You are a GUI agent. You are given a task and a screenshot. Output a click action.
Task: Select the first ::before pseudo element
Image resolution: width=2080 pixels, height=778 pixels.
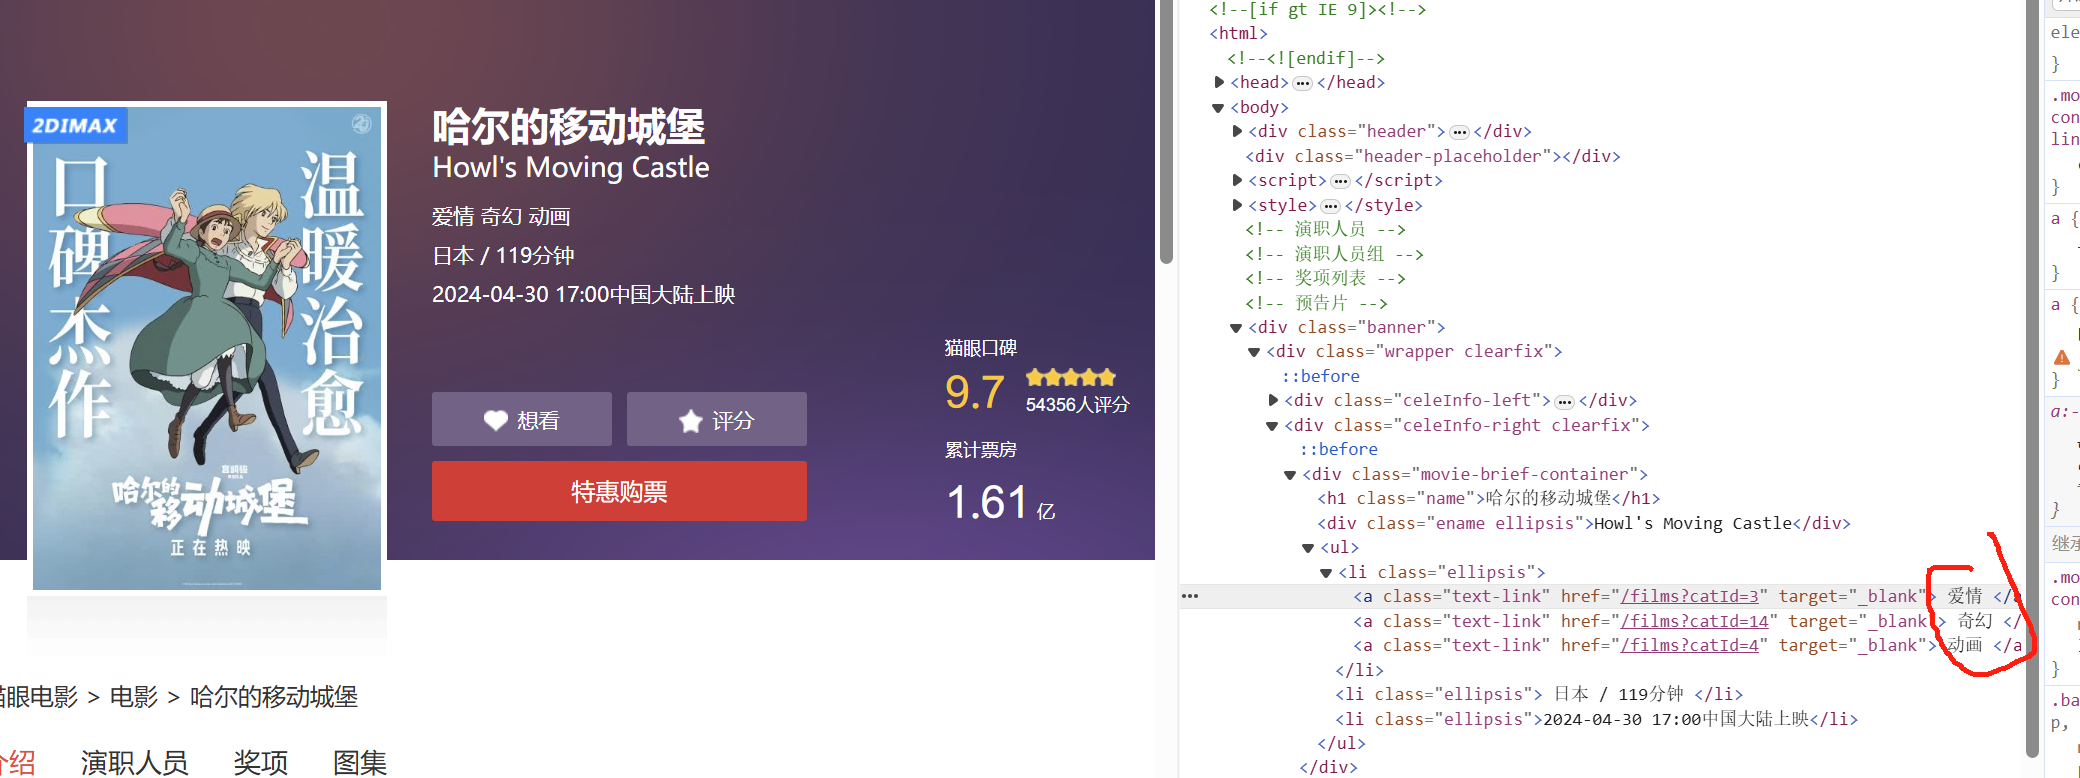(x=1321, y=376)
